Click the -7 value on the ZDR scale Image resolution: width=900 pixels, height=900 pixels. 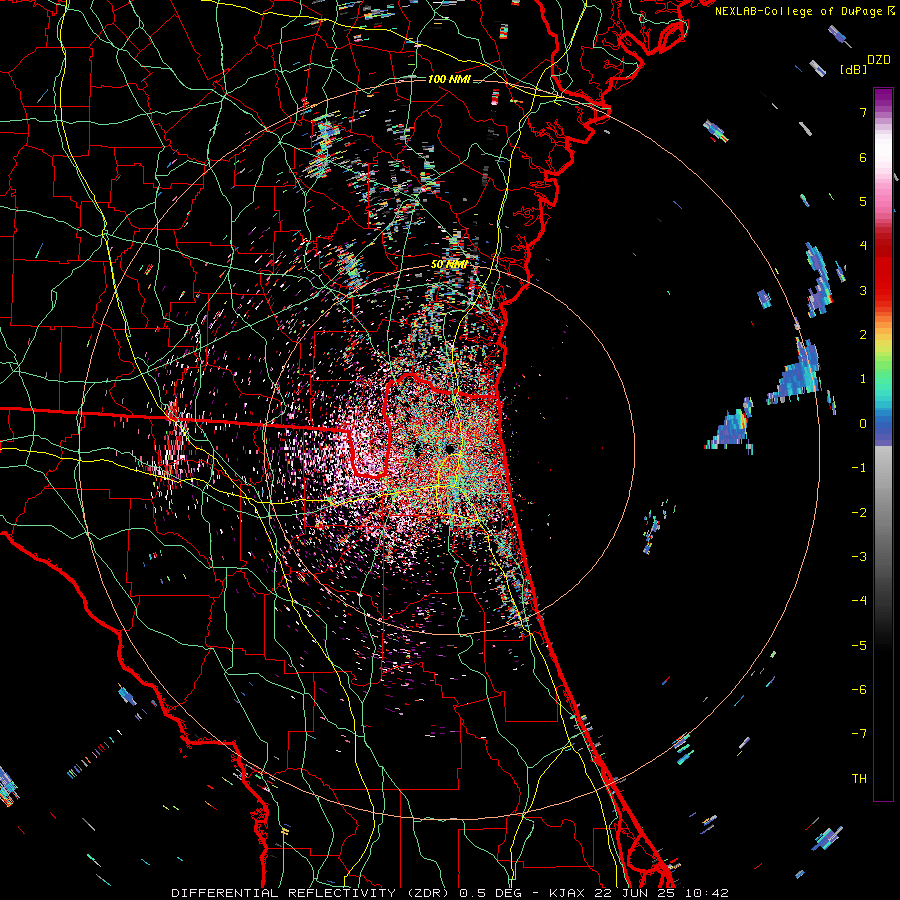859,734
